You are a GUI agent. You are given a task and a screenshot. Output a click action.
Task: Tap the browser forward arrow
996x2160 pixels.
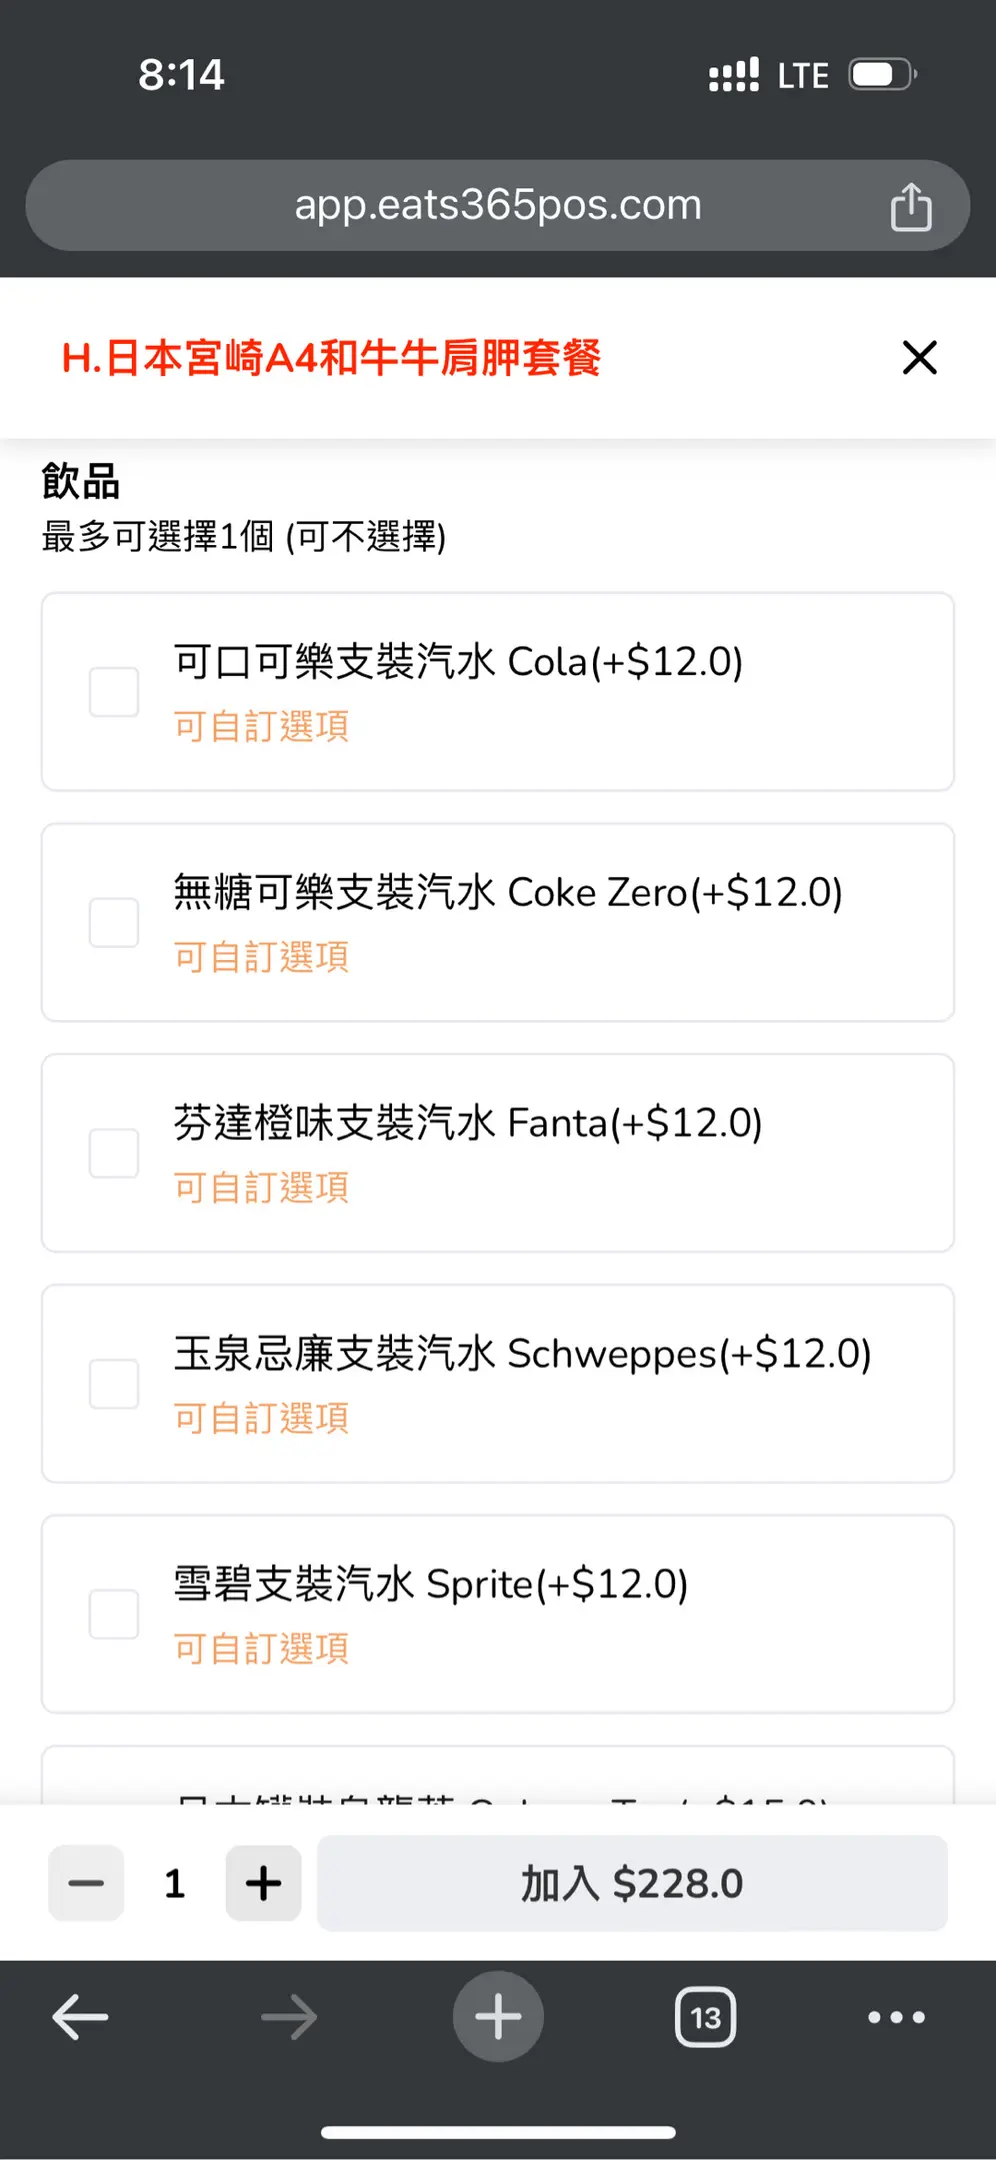pos(289,2017)
